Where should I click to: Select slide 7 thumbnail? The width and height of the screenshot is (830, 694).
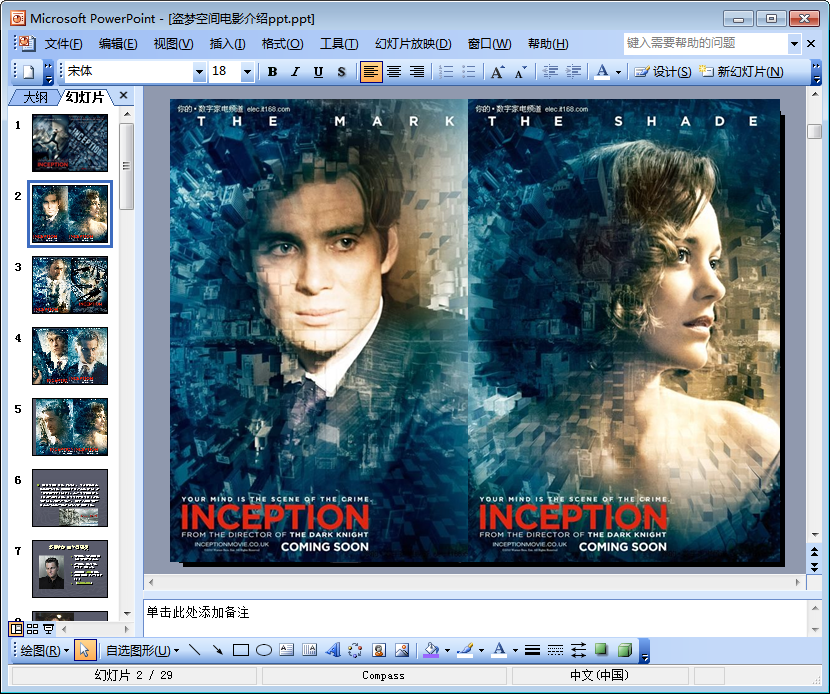[x=70, y=569]
